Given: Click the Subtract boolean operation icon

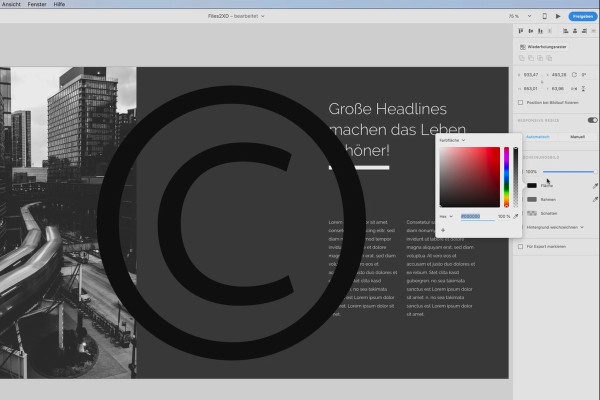Looking at the screenshot, I should [x=531, y=58].
